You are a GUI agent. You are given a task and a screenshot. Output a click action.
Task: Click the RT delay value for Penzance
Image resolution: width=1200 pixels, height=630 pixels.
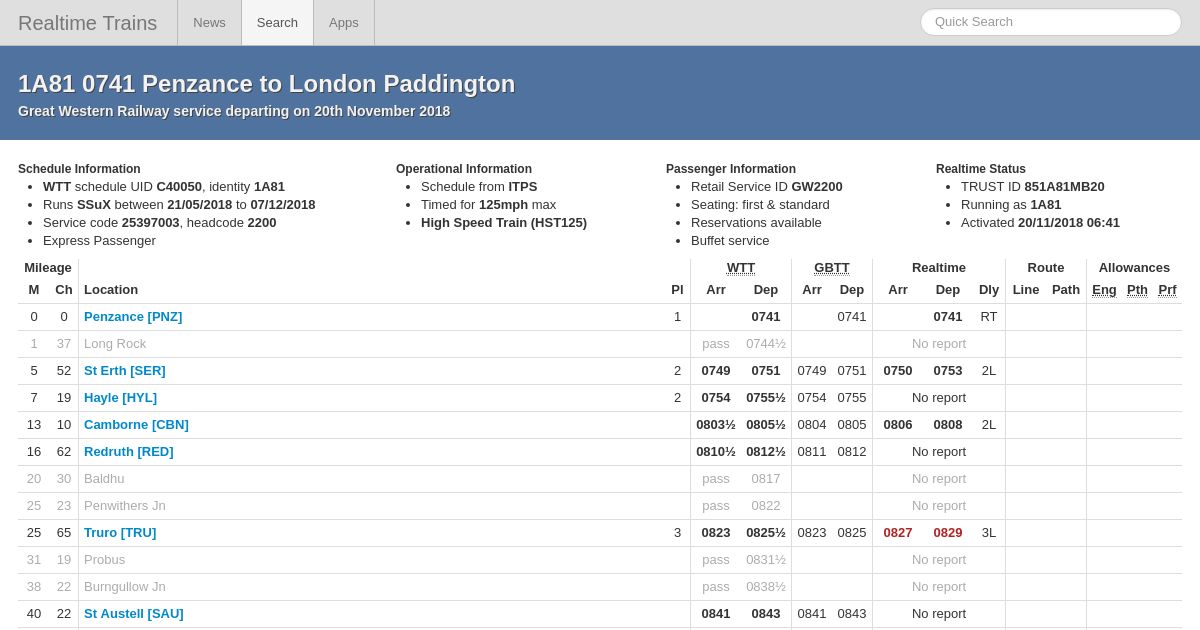point(989,317)
